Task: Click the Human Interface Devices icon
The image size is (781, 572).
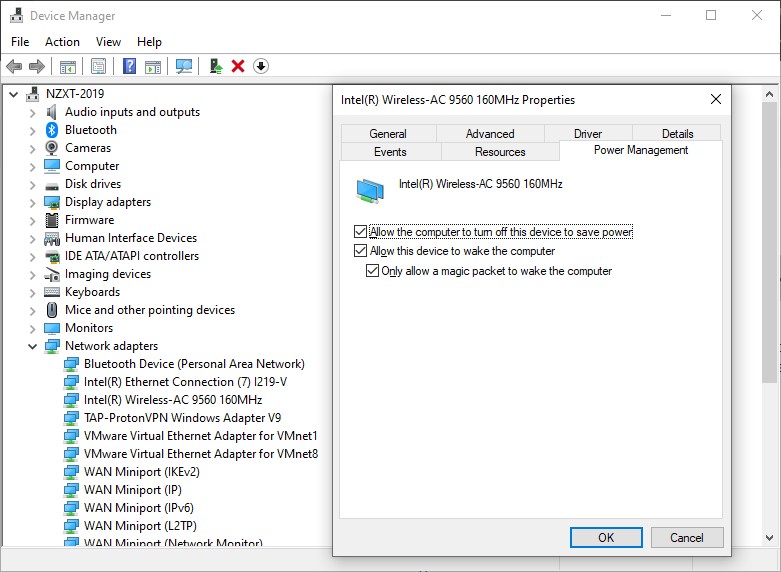Action: coord(52,239)
